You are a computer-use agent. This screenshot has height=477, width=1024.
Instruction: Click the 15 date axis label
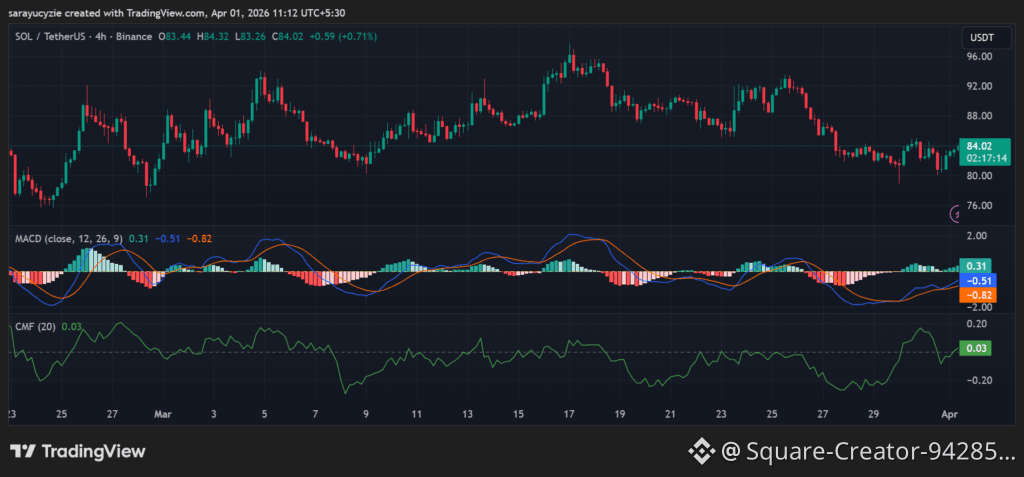[519, 414]
